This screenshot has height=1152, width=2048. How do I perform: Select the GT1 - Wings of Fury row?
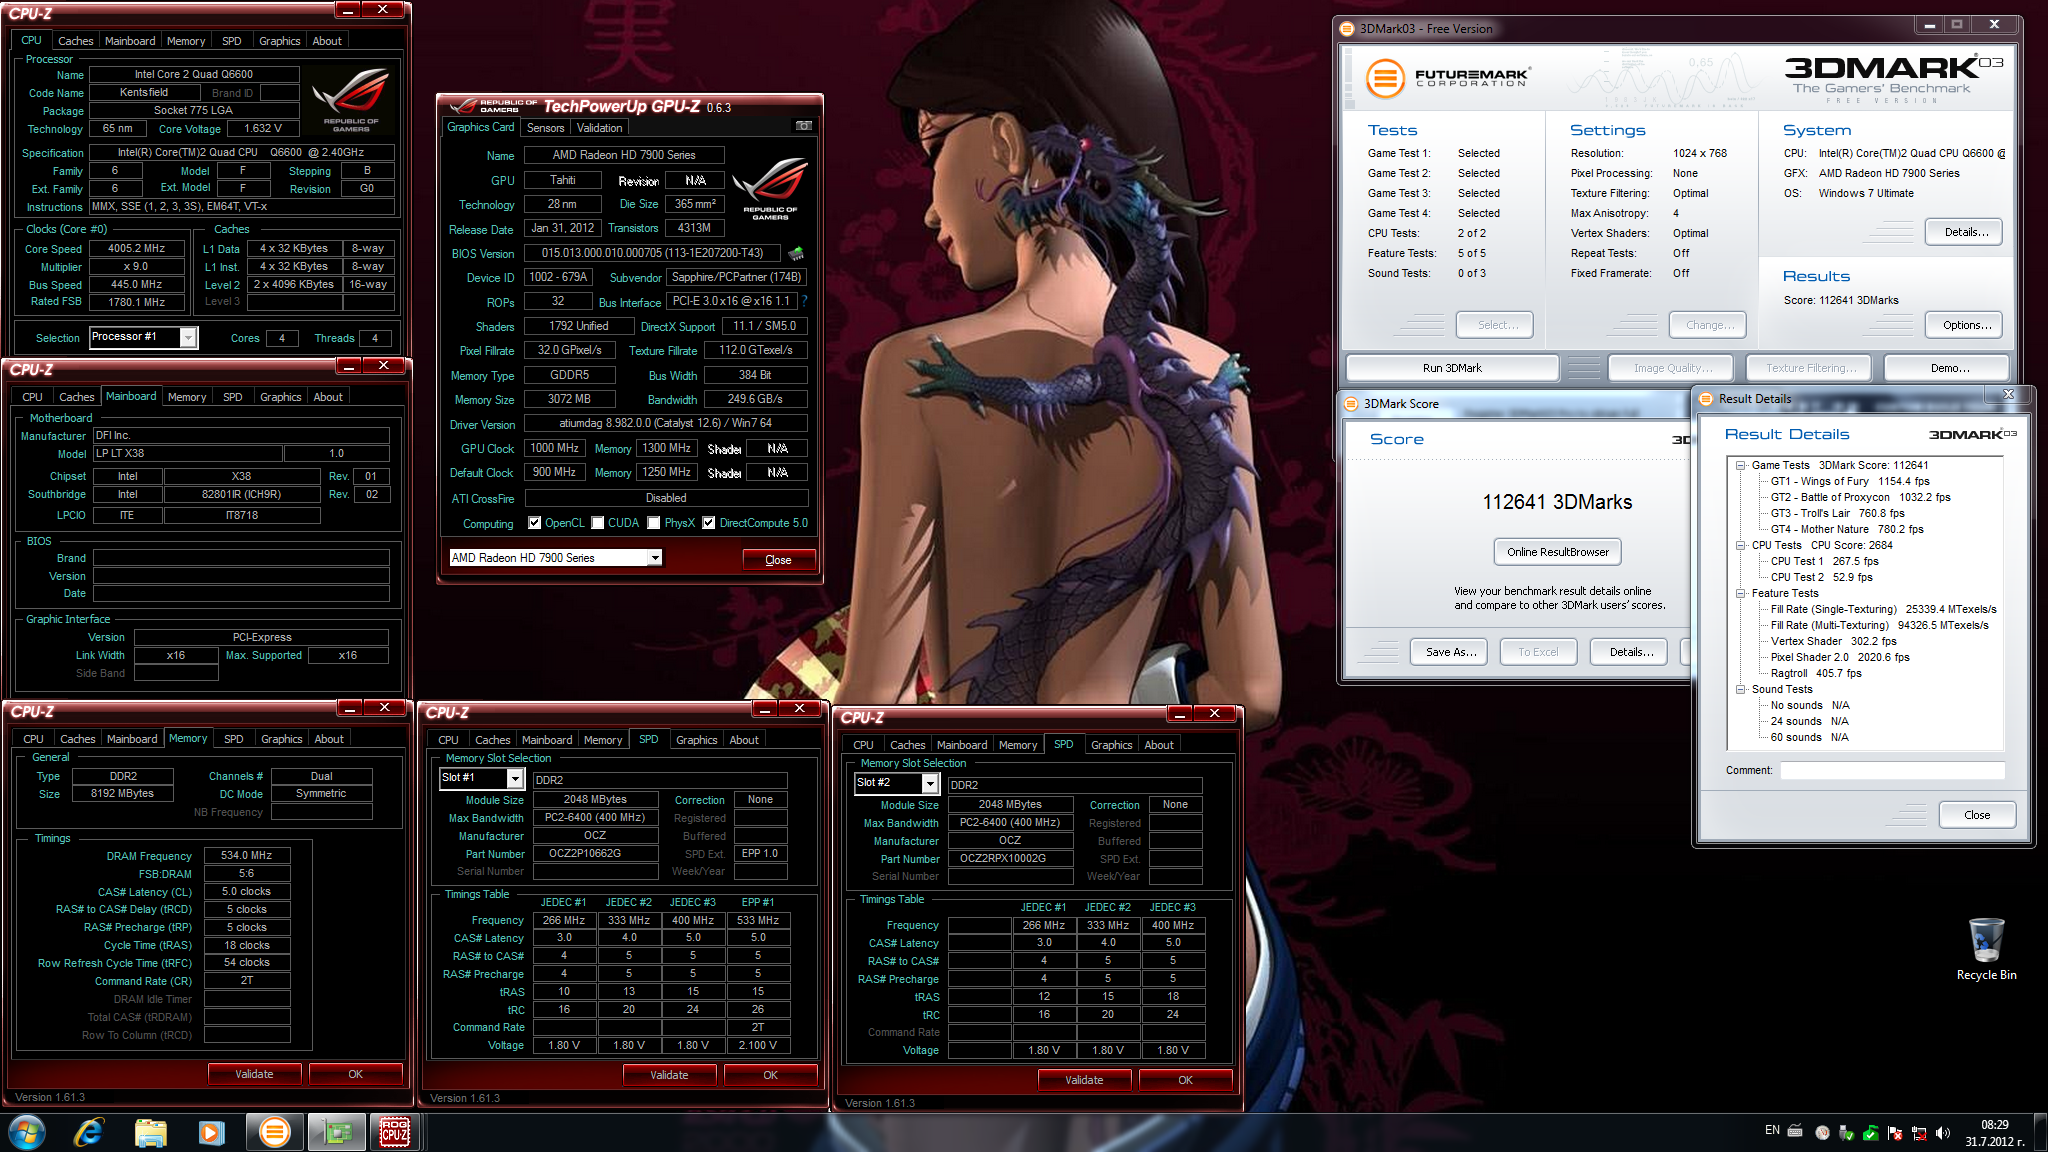click(x=1850, y=481)
